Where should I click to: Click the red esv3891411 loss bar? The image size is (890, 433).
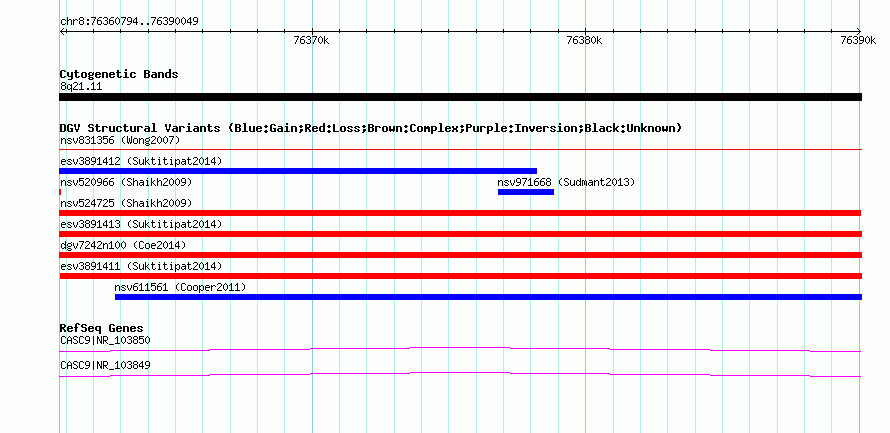coord(460,276)
